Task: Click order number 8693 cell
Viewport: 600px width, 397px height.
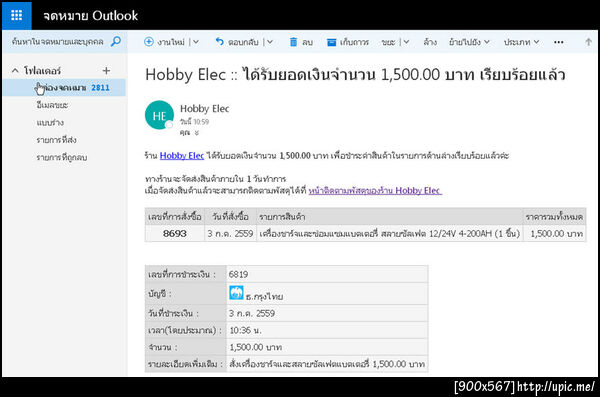Action: point(174,234)
